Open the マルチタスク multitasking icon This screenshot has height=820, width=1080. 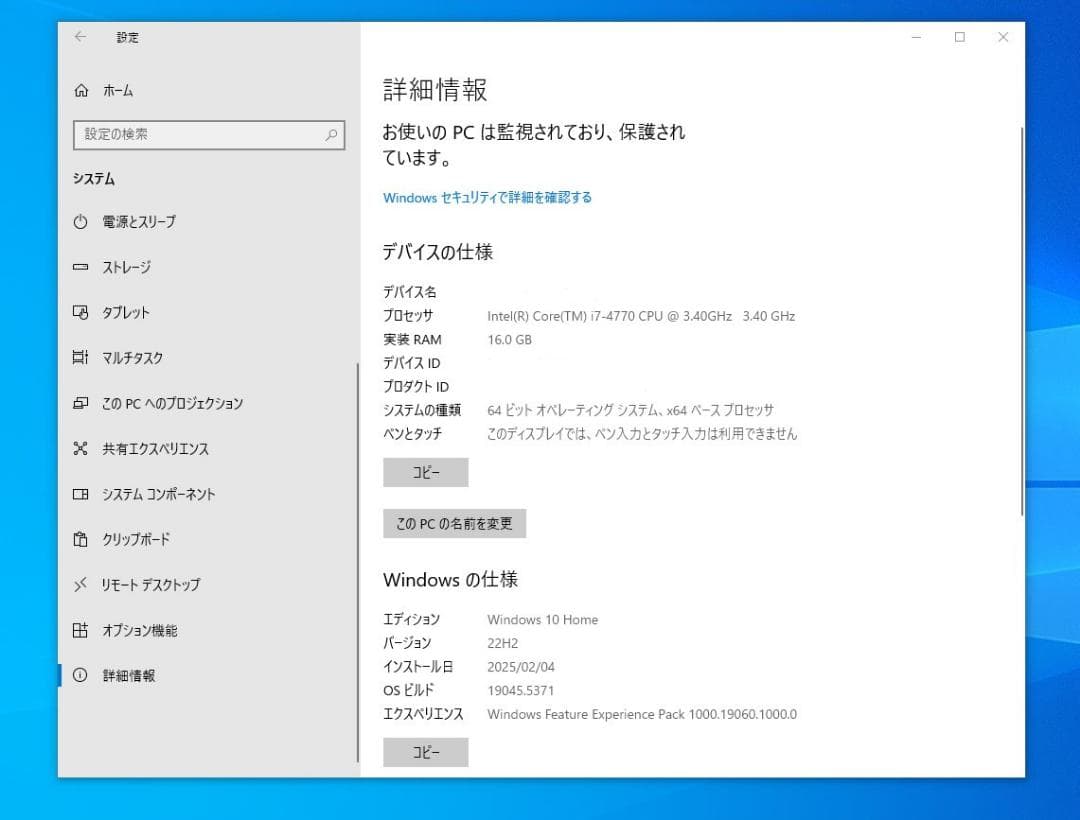(81, 357)
